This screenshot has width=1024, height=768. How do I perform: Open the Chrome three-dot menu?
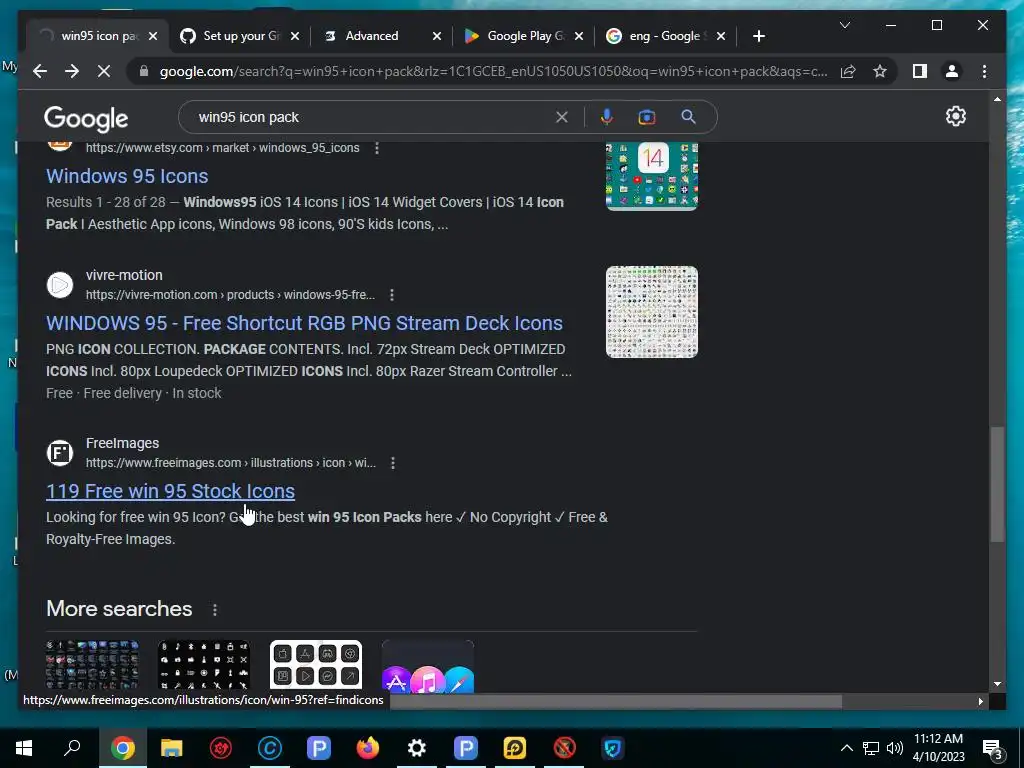point(984,71)
